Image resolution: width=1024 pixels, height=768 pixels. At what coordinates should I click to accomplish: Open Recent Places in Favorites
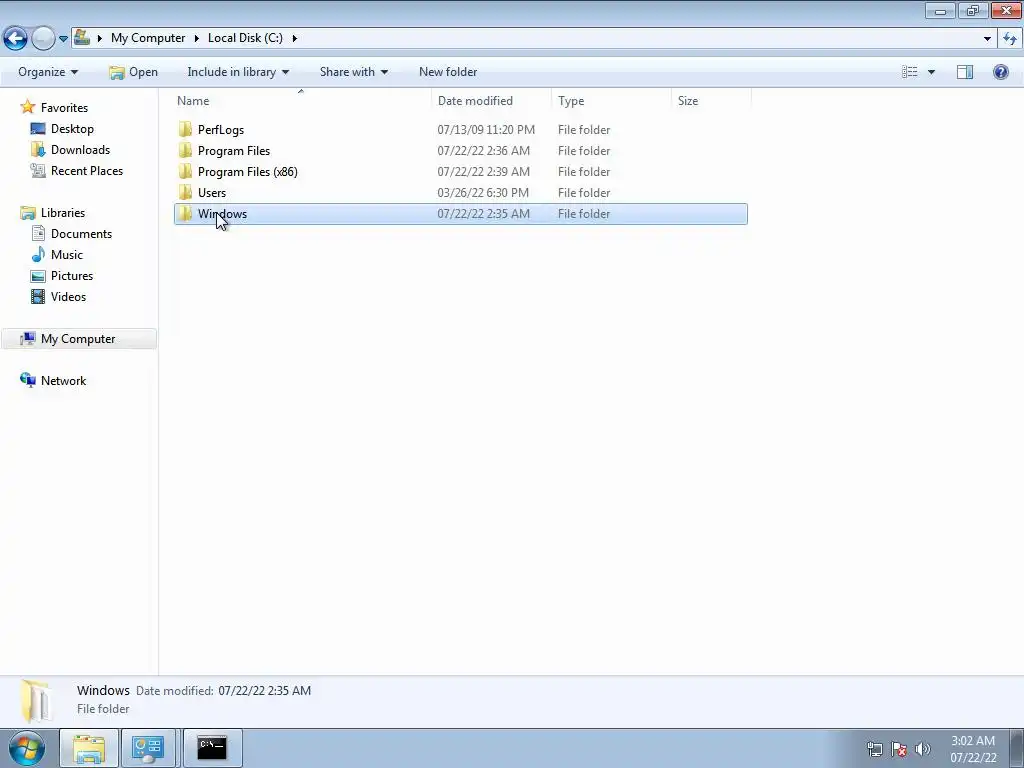pos(87,170)
